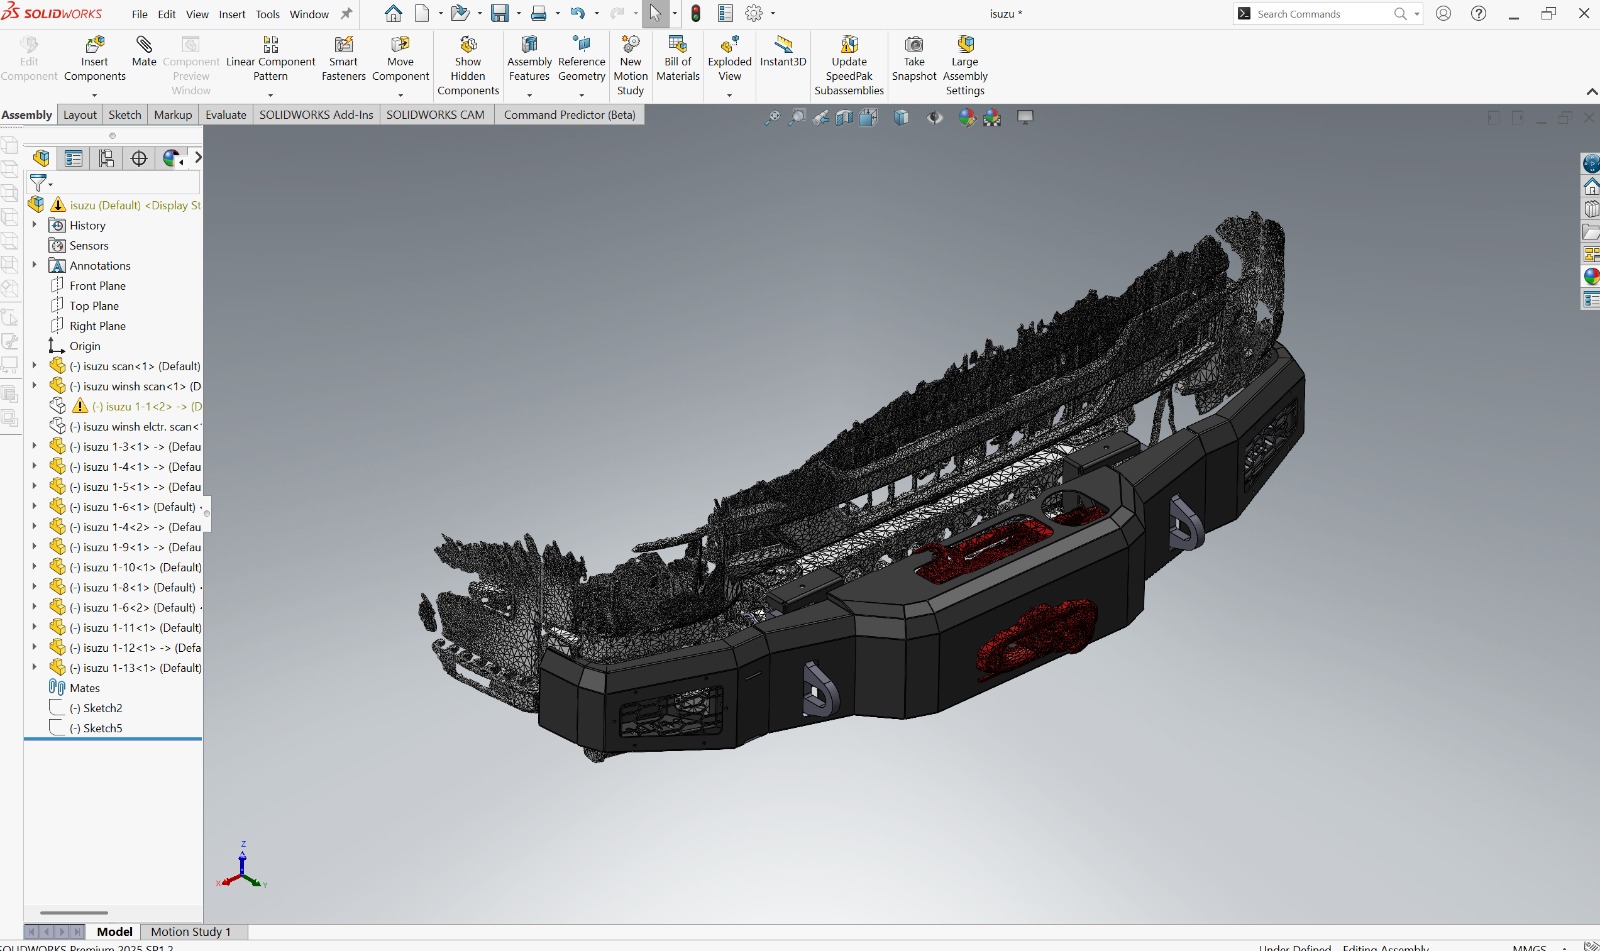Click Show Hidden Components
Screen dimensions: 1600x951
pos(468,66)
